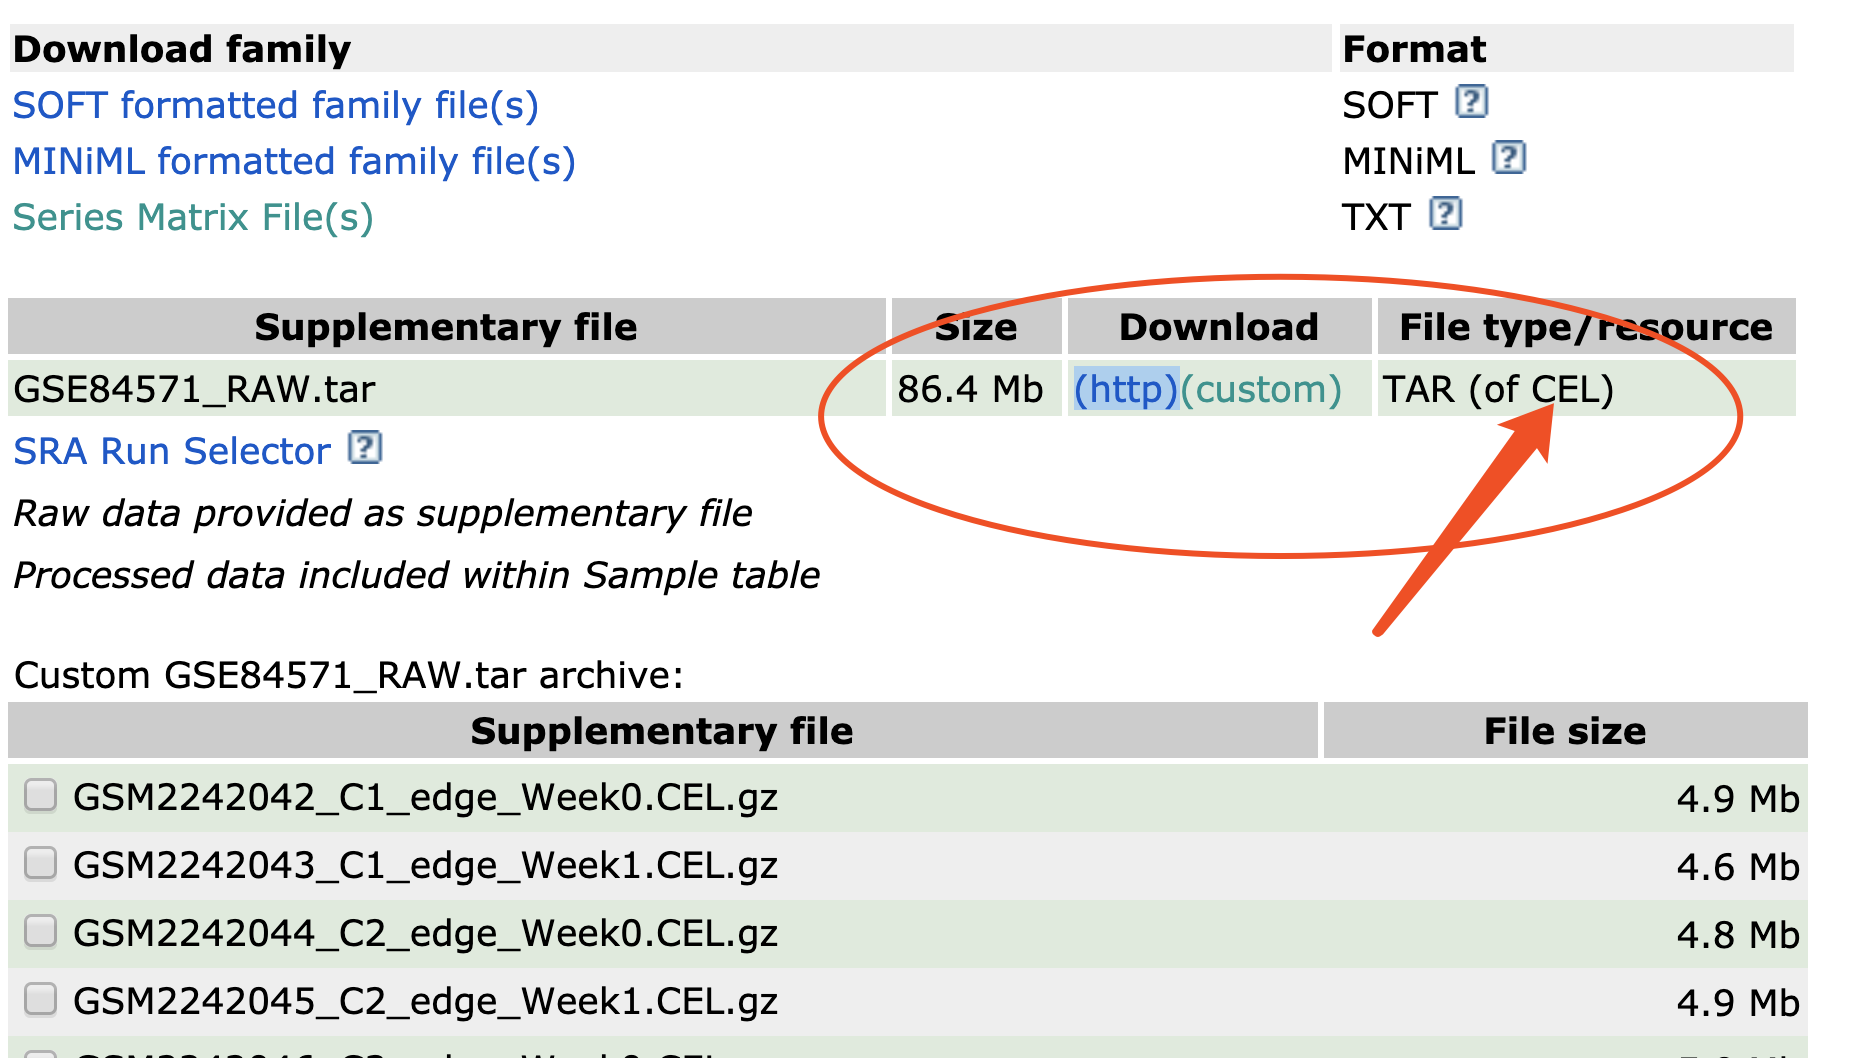Open SOFT formatted family file(s) link
Image resolution: width=1876 pixels, height=1058 pixels.
click(x=276, y=105)
